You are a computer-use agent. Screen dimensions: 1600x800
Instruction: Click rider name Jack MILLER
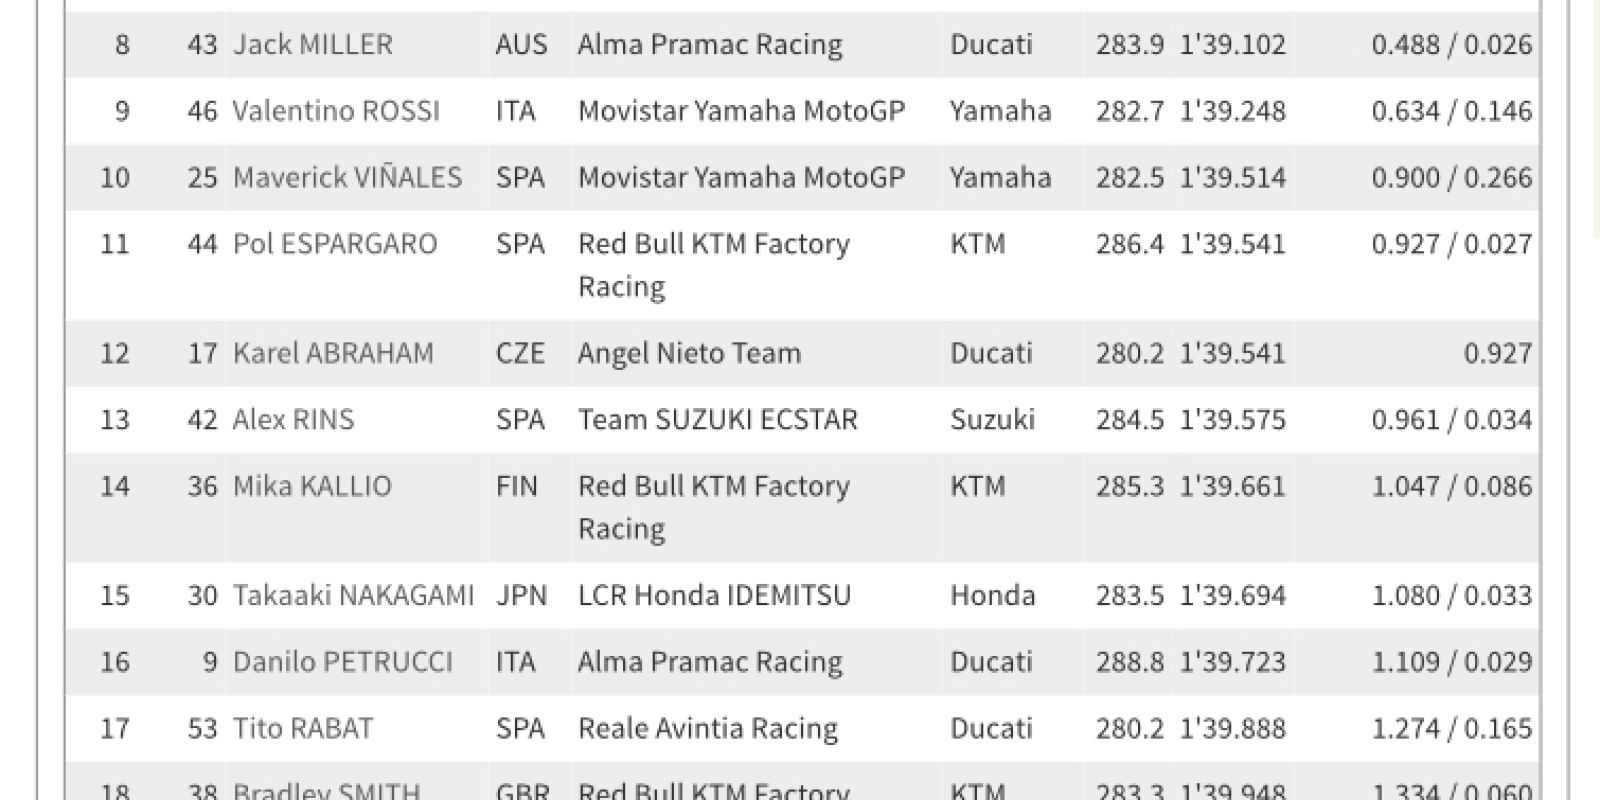tap(312, 44)
